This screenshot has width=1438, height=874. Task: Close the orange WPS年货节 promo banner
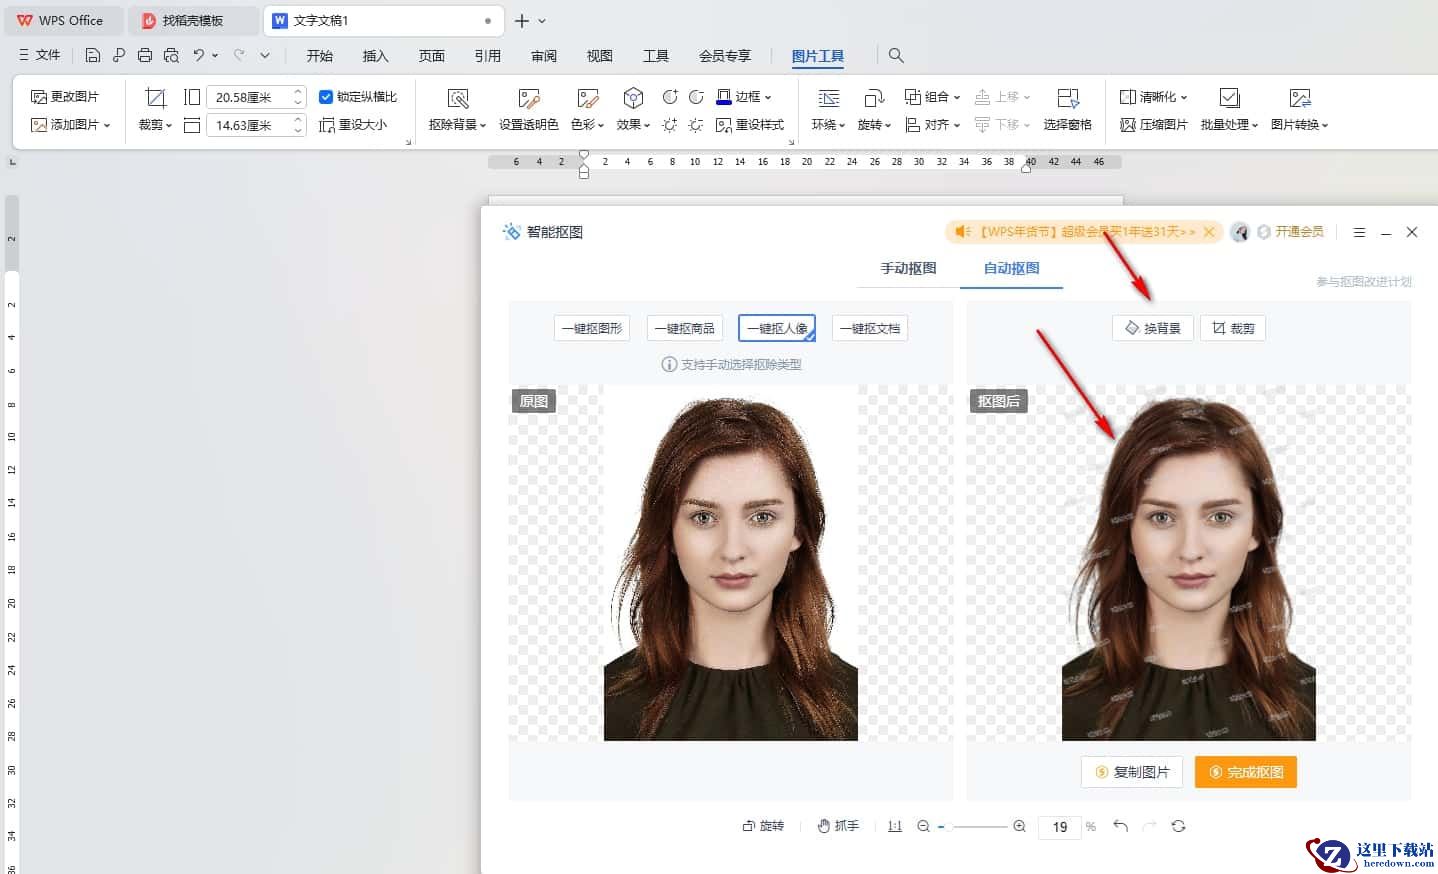pos(1209,232)
